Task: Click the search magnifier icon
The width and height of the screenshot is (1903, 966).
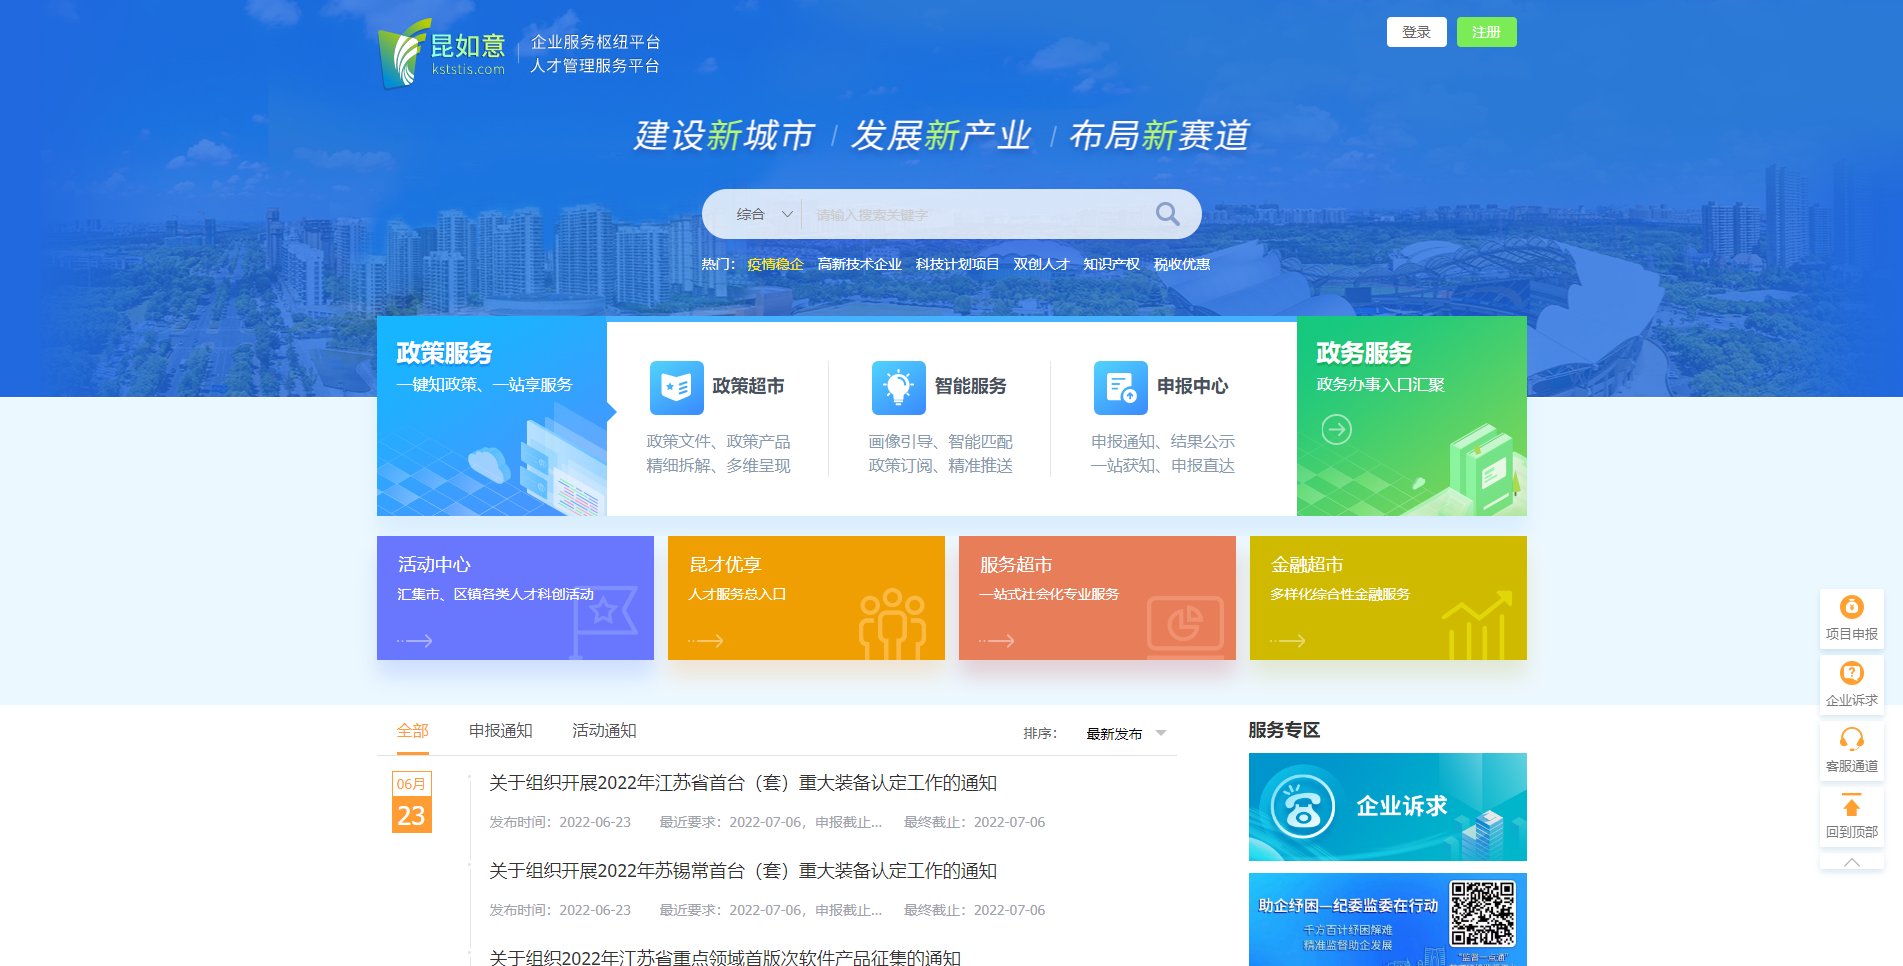Action: 1166,214
